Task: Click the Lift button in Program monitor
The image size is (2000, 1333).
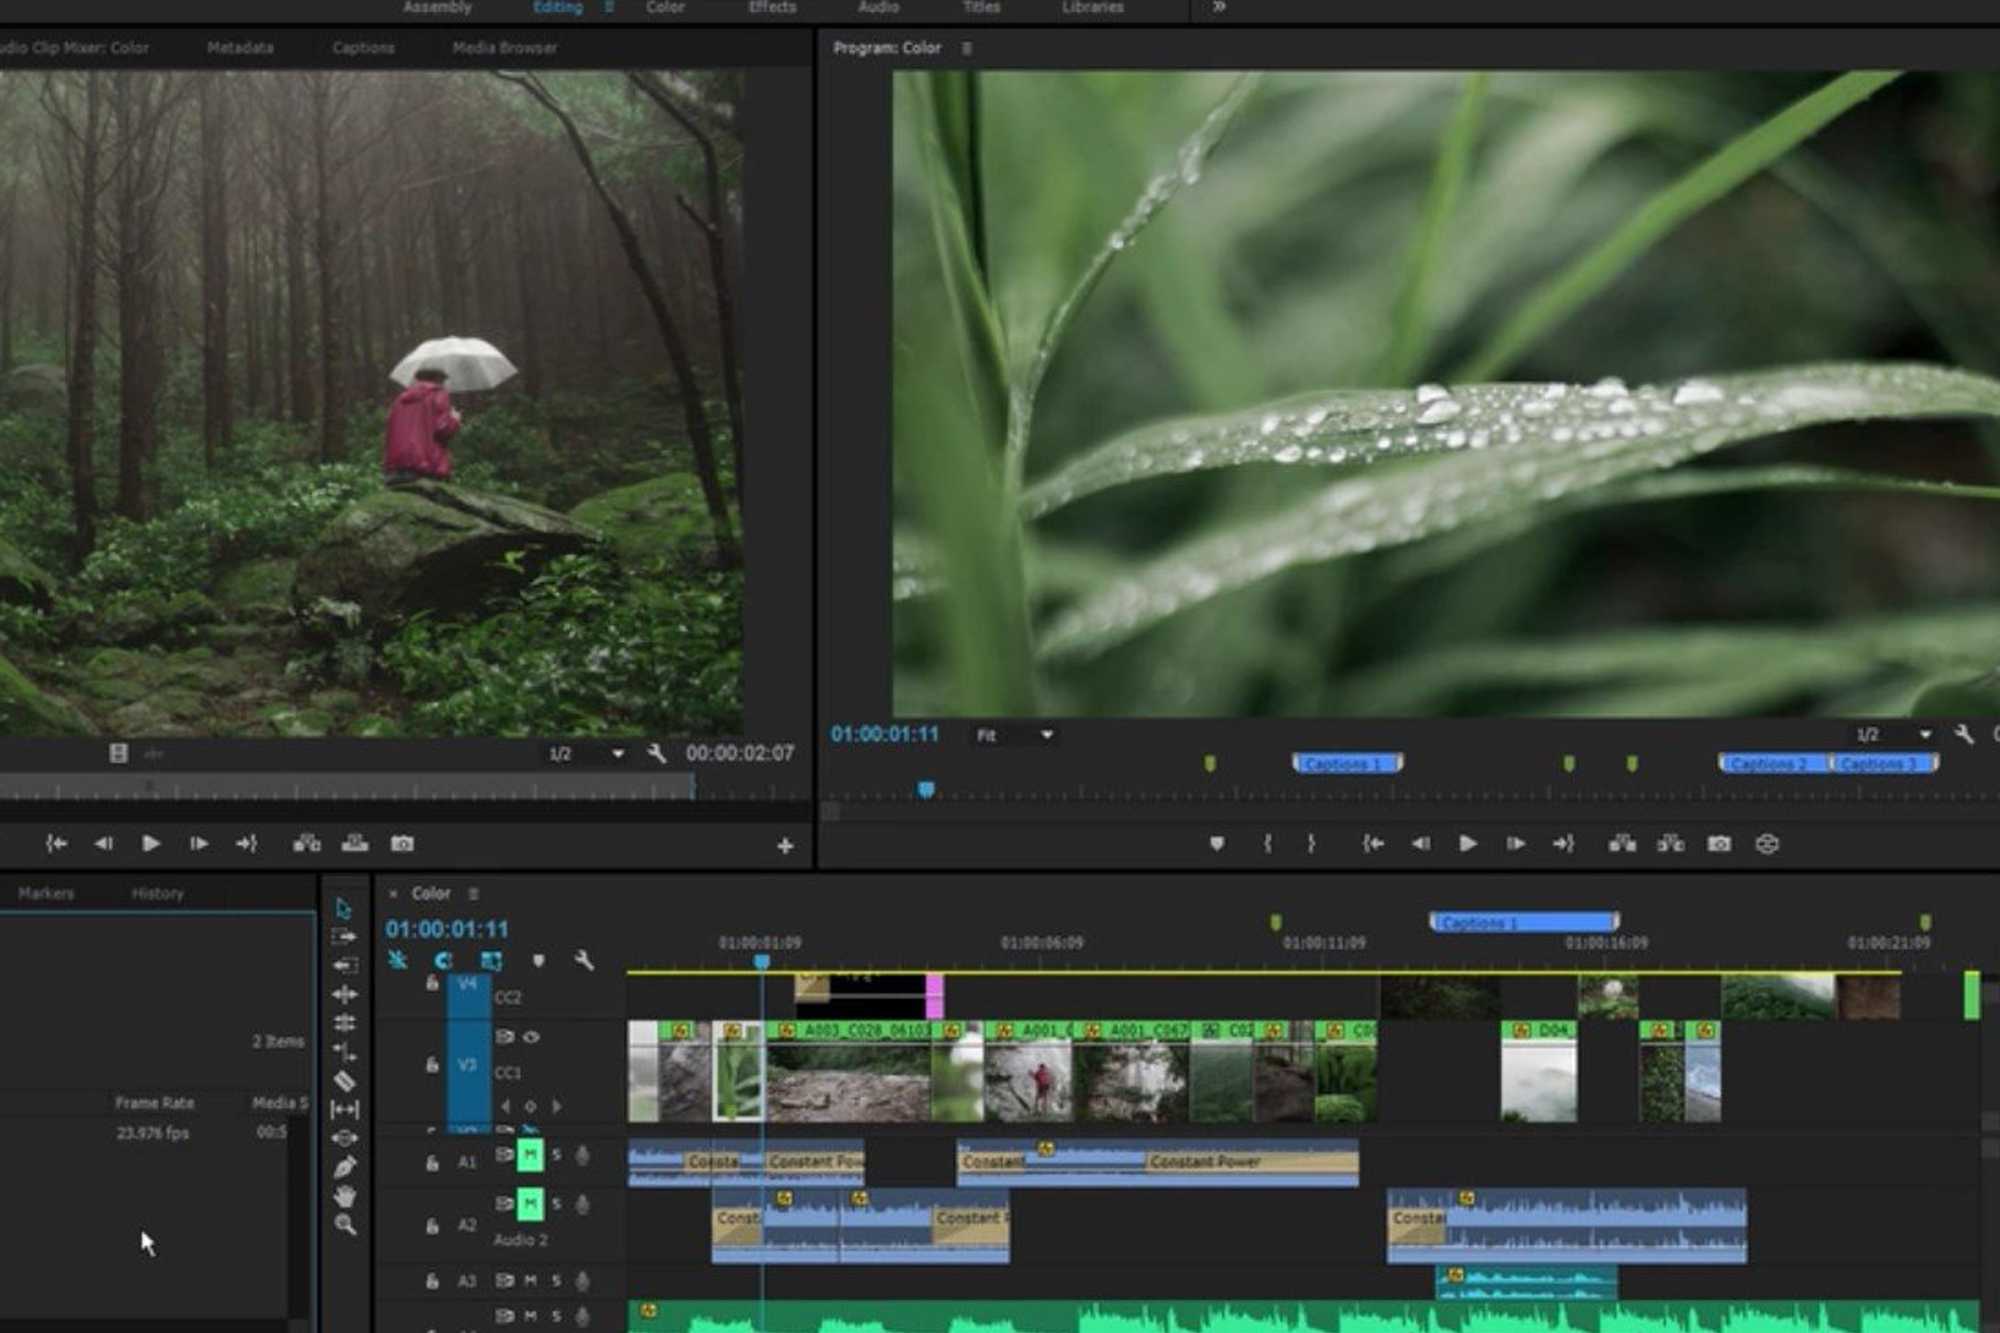Action: tap(1622, 844)
